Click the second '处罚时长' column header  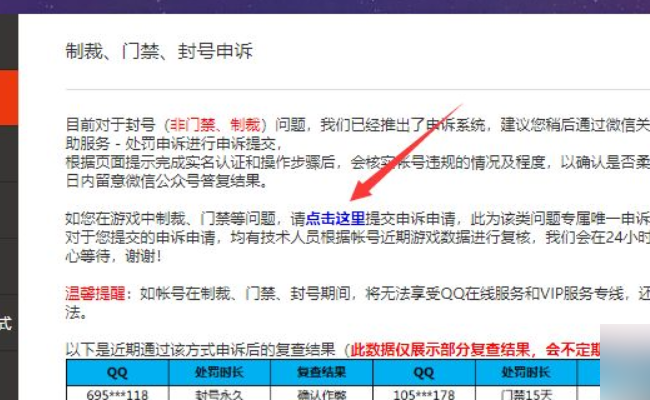529,372
